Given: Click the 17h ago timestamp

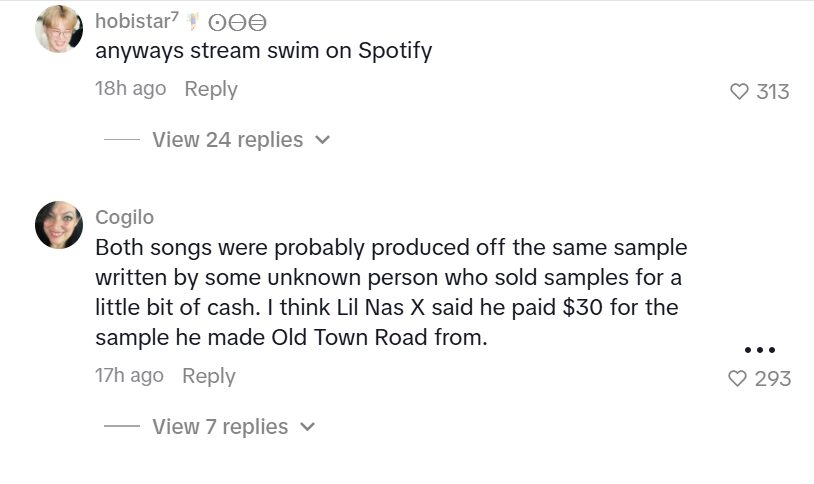Looking at the screenshot, I should (x=129, y=376).
